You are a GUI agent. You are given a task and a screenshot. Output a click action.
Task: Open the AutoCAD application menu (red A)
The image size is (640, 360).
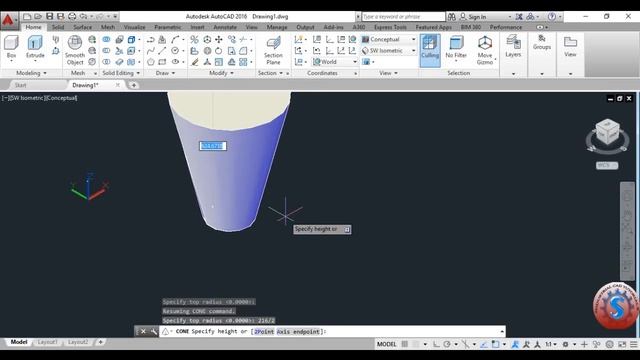9,20
